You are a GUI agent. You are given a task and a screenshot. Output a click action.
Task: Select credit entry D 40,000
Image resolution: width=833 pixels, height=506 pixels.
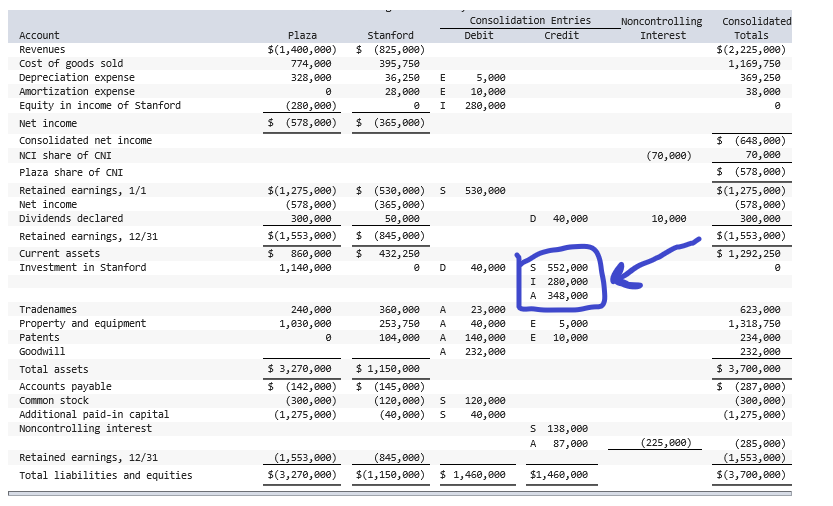point(559,218)
